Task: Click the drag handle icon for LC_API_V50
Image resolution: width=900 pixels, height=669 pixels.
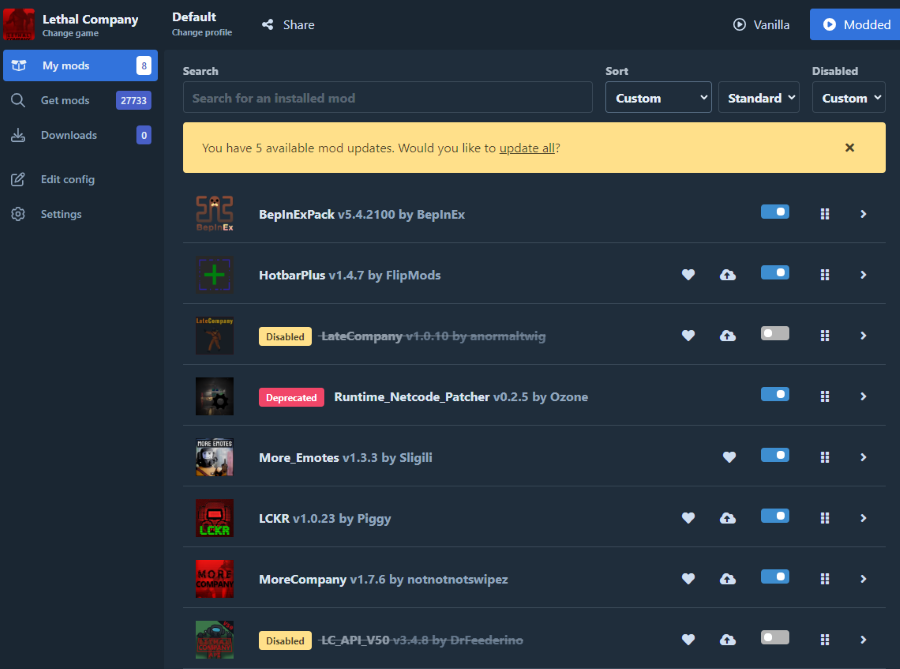Action: pos(825,640)
